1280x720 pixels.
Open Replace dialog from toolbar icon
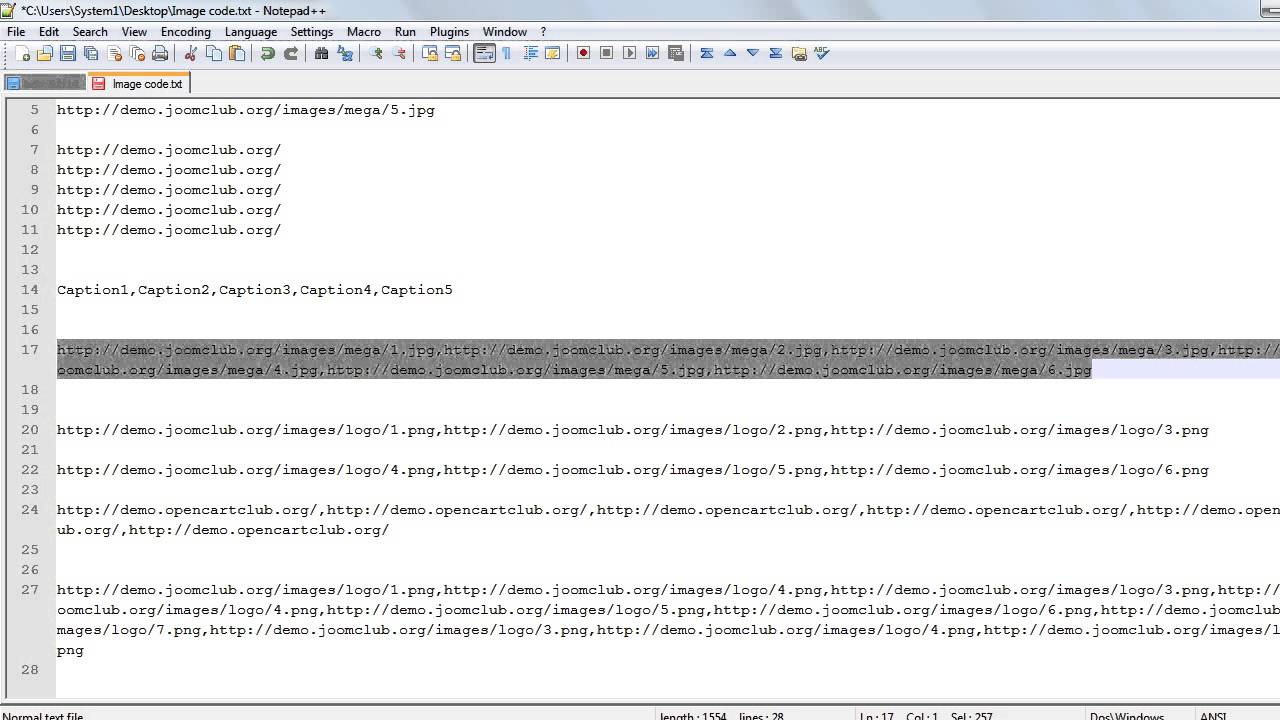click(x=345, y=54)
